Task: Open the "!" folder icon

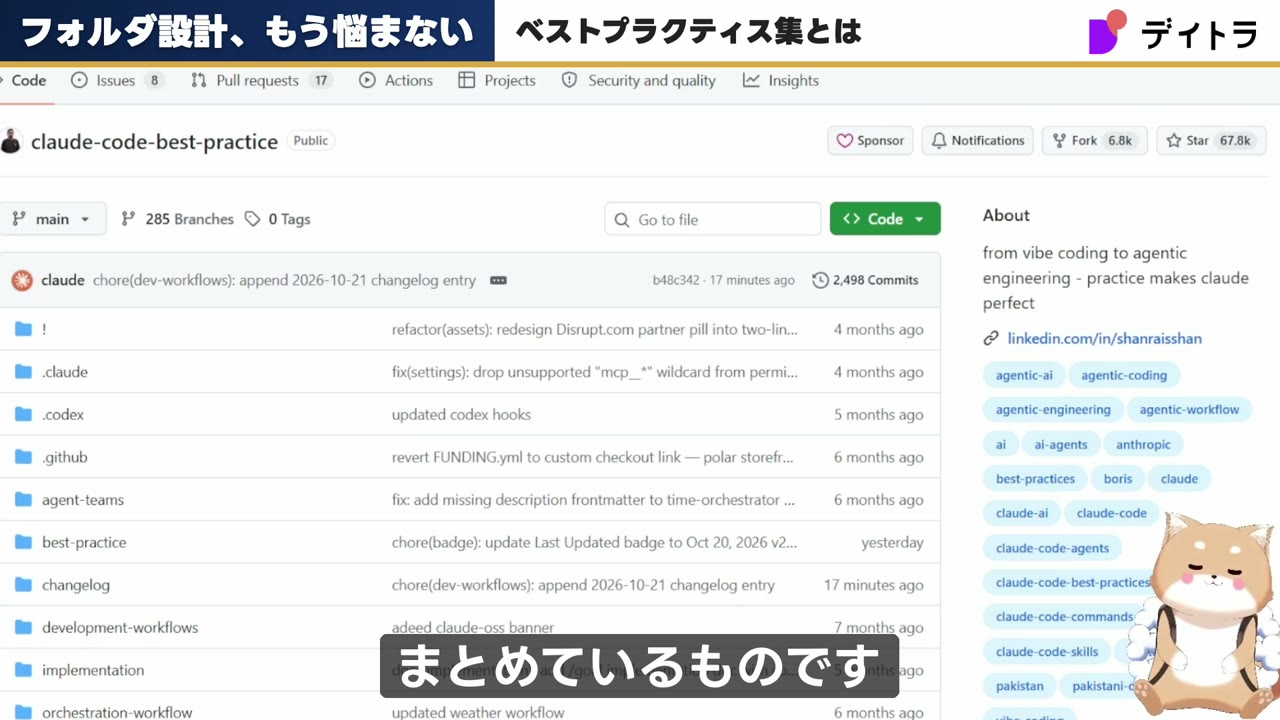Action: pyautogui.click(x=24, y=329)
